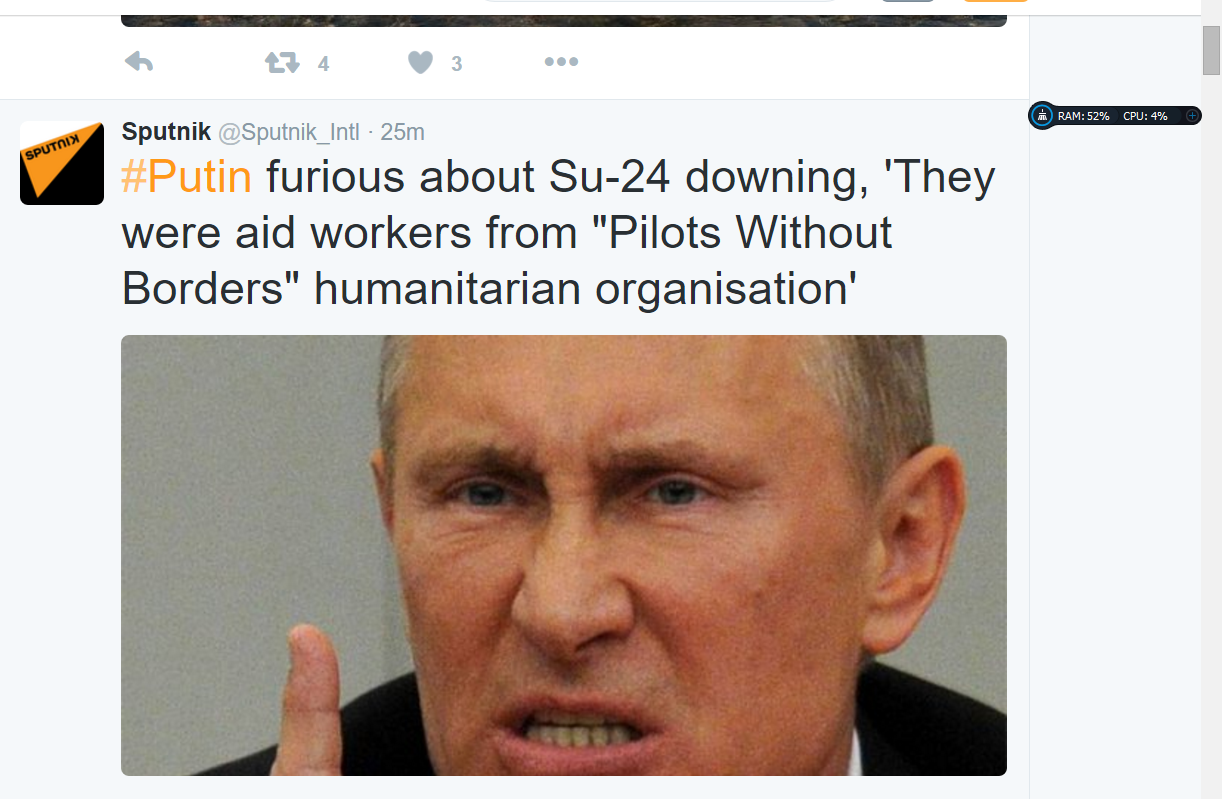Image resolution: width=1222 pixels, height=799 pixels.
Task: Expand the tweet's attached photo
Action: pos(564,555)
